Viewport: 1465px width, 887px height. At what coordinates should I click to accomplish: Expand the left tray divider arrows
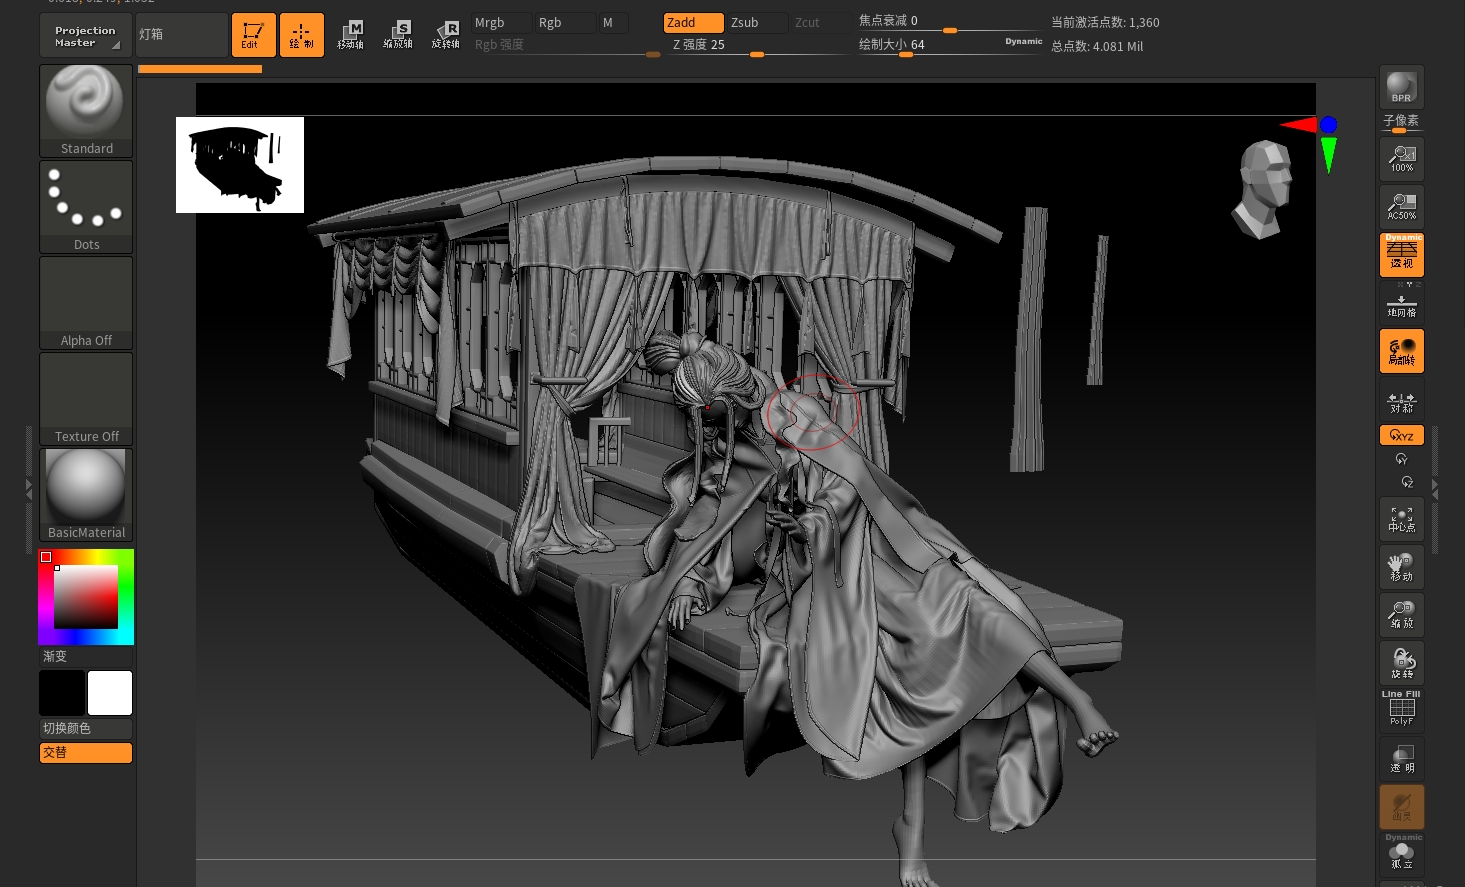point(29,489)
